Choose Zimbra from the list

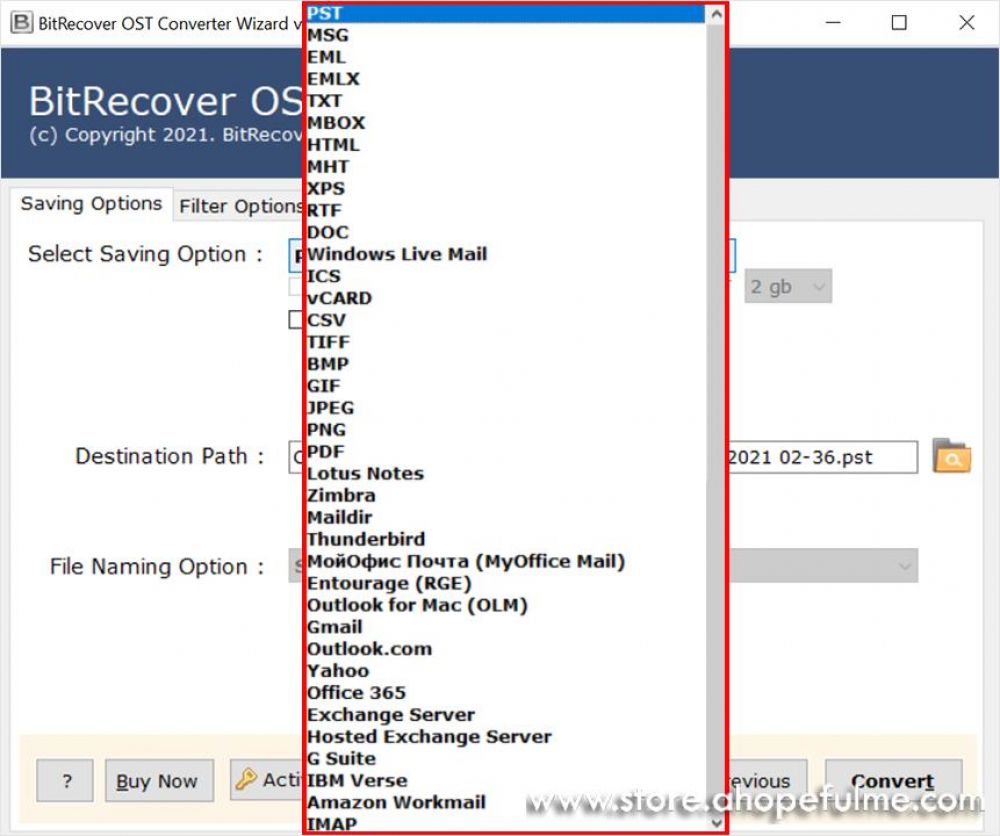[506, 496]
